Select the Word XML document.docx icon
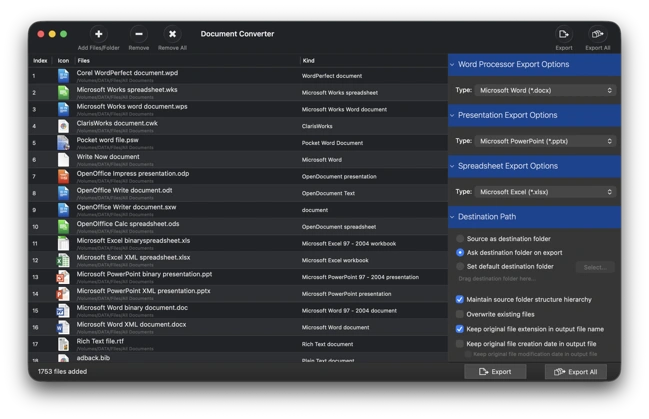 click(x=63, y=327)
